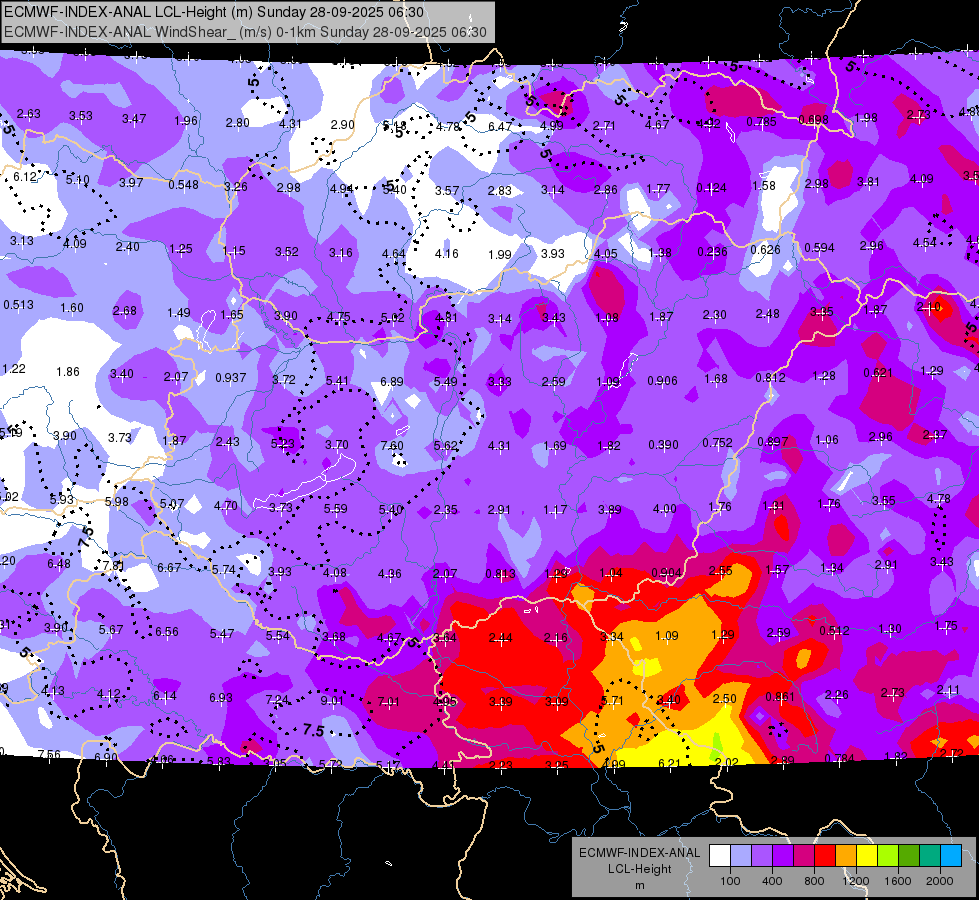The width and height of the screenshot is (979, 900).
Task: Click the ECMWF-INDEX-ANAL legend title
Action: [x=639, y=853]
